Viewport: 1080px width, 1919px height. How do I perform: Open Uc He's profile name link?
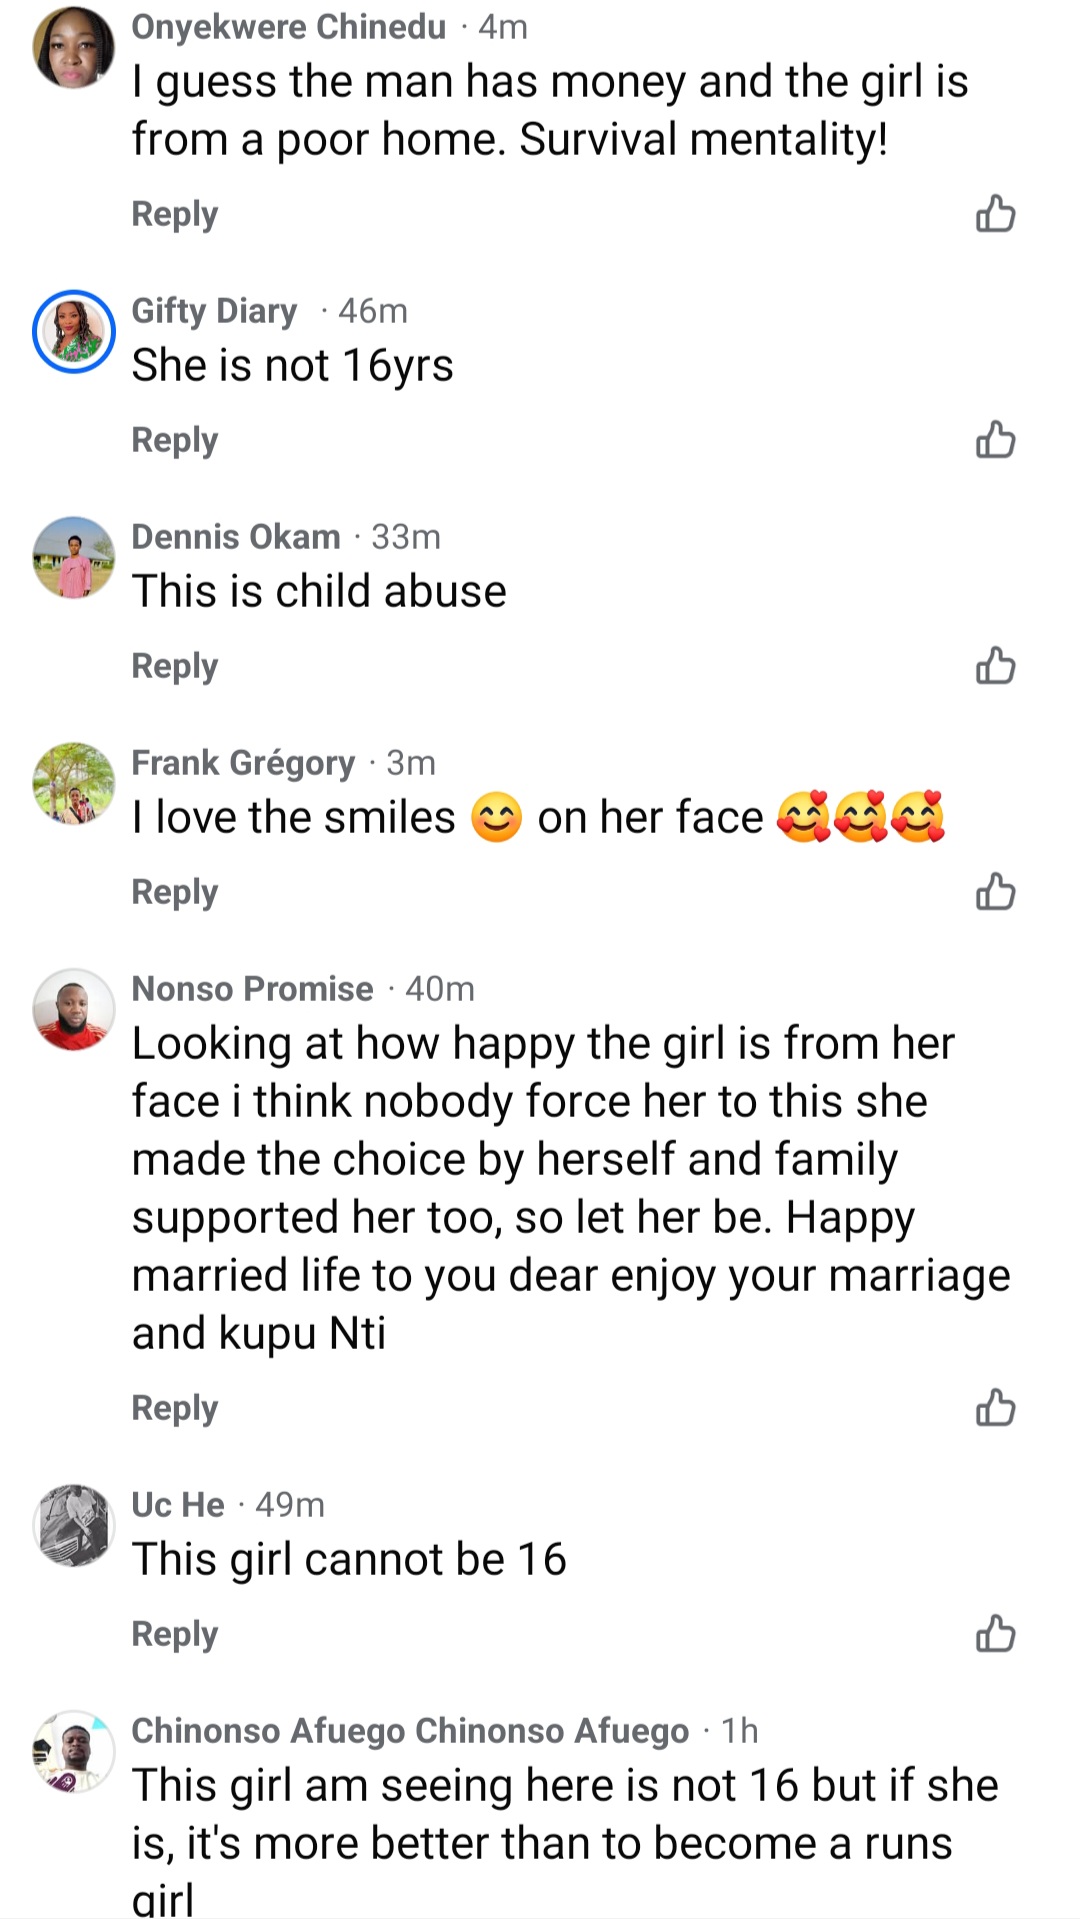178,1505
